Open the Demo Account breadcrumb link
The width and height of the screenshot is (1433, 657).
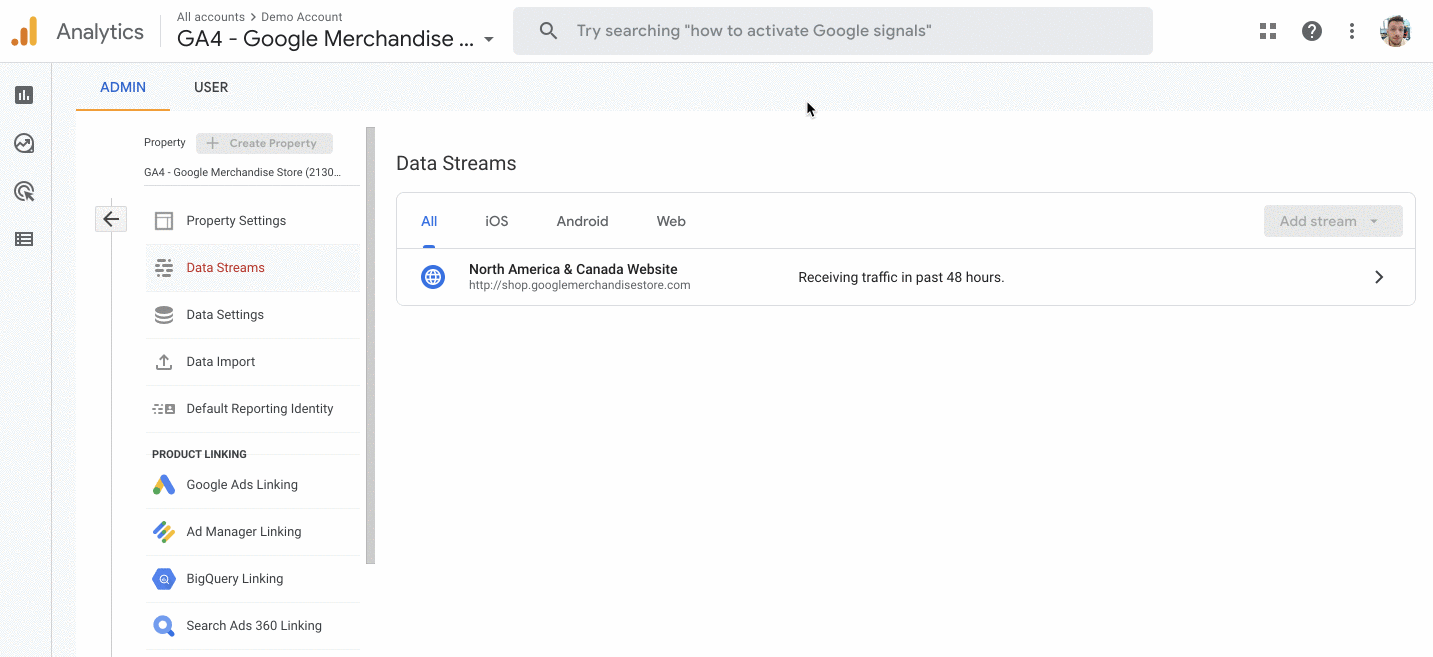click(x=301, y=16)
